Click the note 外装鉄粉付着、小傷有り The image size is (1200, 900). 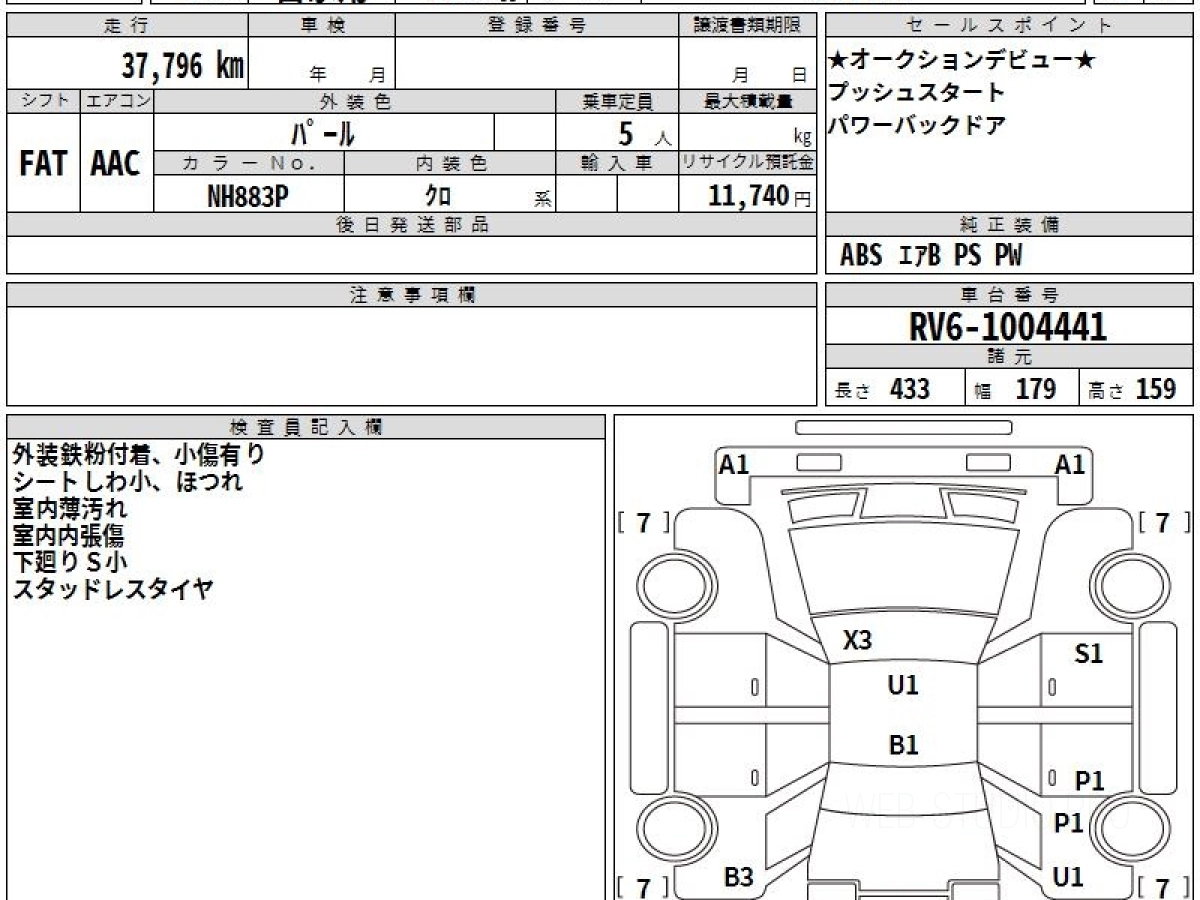[139, 454]
